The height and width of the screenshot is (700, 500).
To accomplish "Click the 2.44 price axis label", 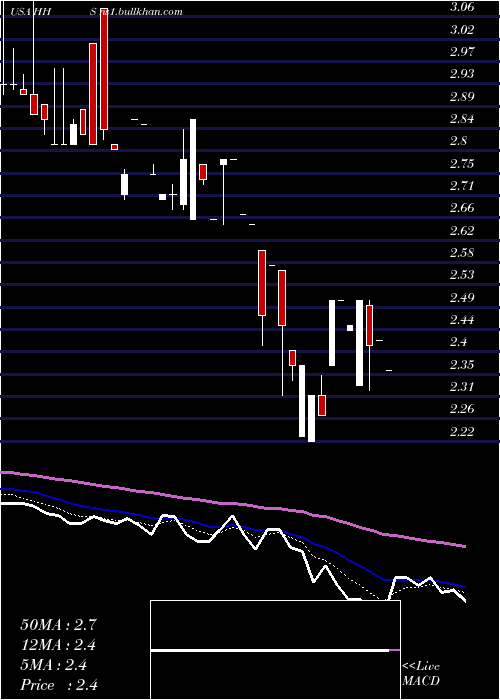I will click(462, 320).
